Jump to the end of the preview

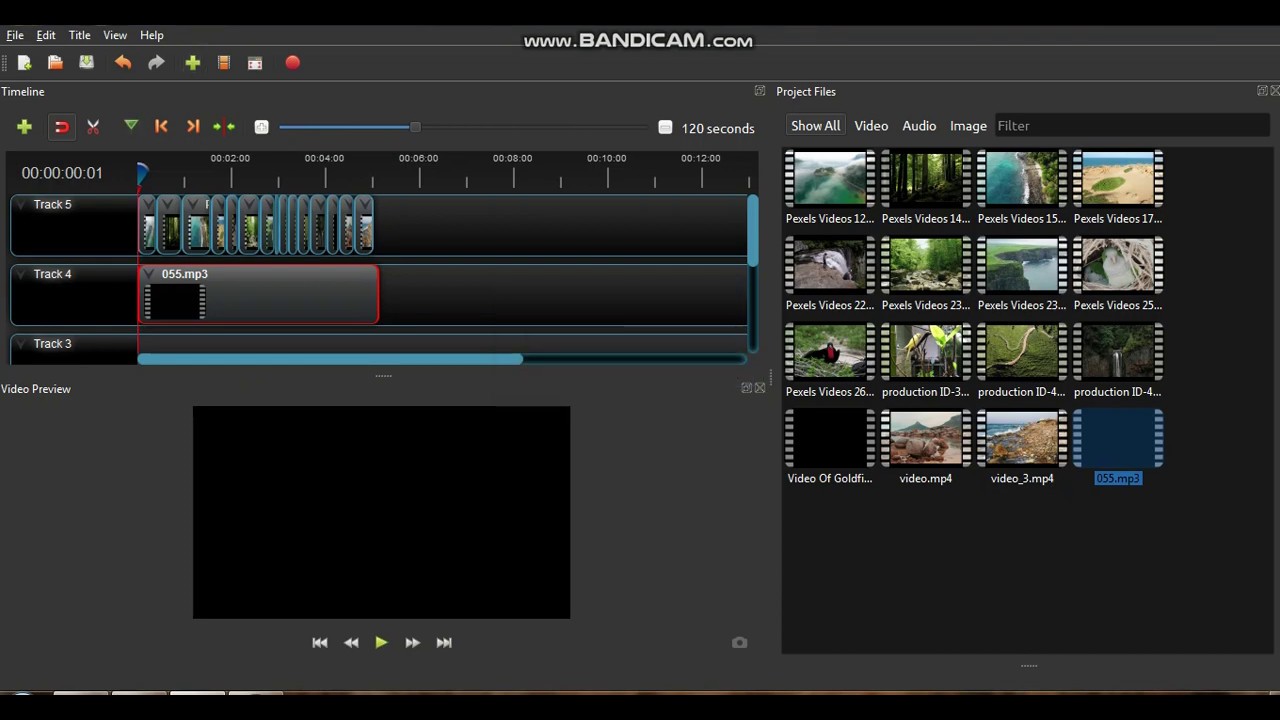click(x=444, y=643)
